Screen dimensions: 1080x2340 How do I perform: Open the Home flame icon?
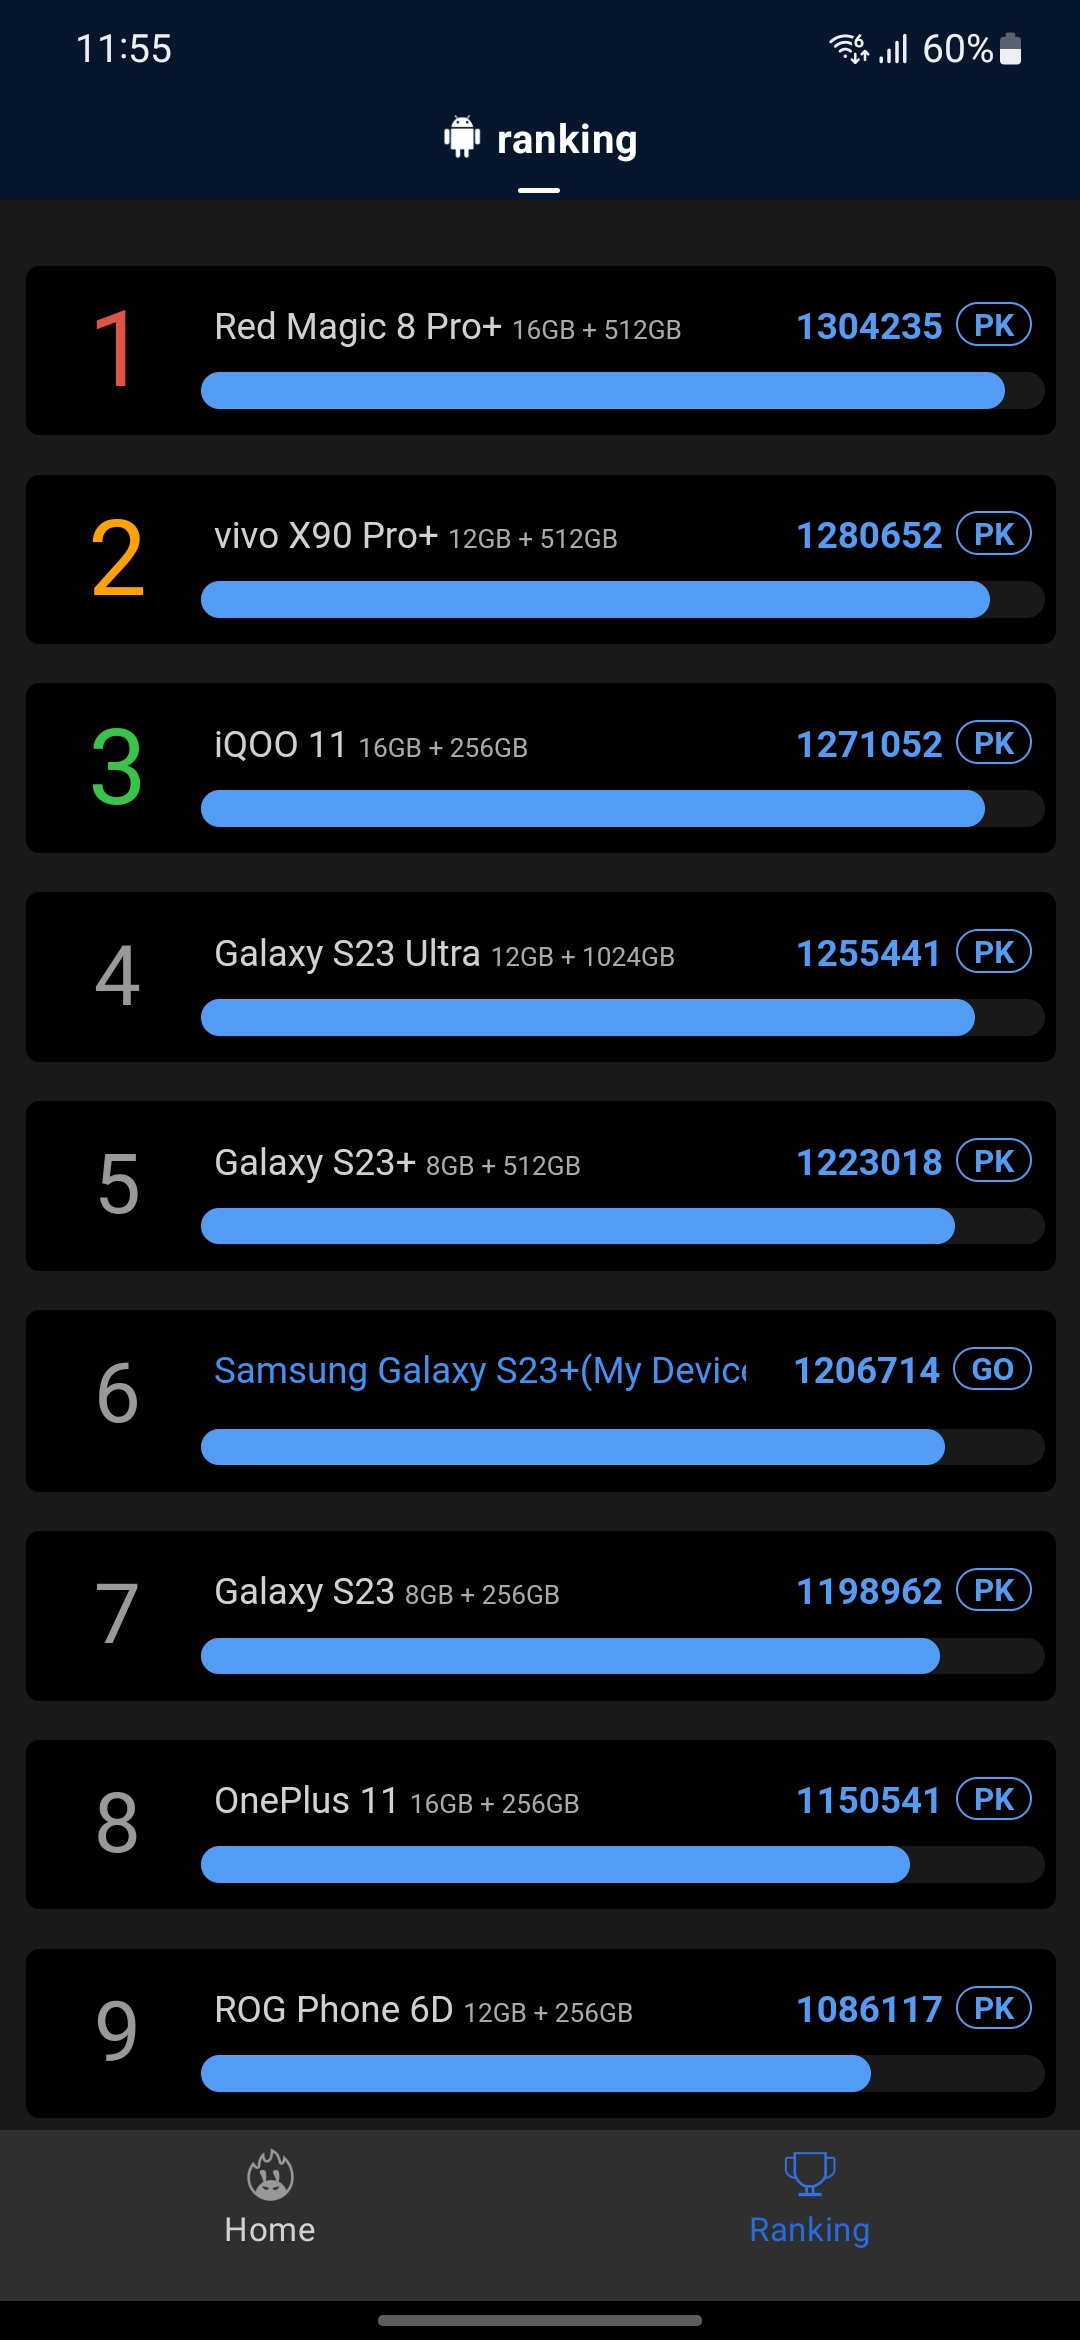pyautogui.click(x=270, y=2174)
